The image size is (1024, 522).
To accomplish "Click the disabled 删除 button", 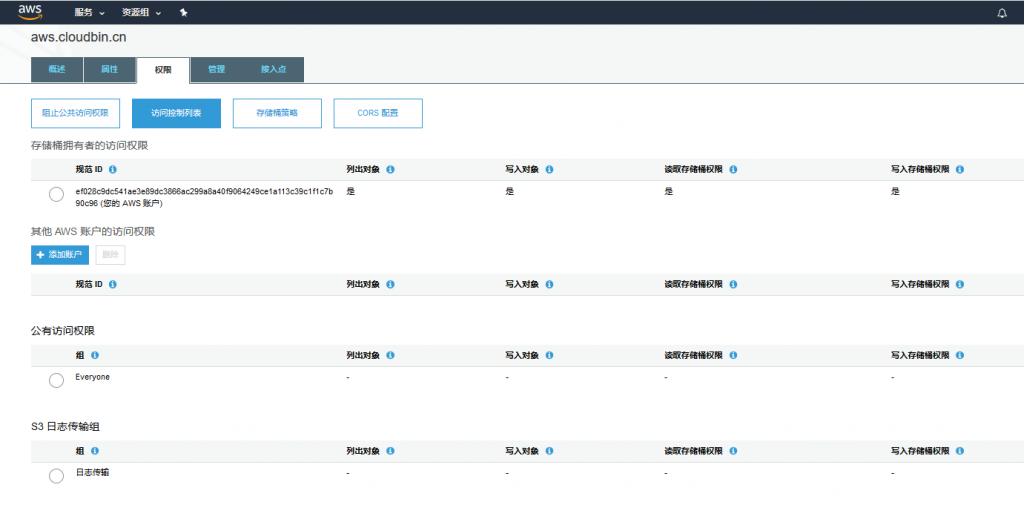I will 110,255.
